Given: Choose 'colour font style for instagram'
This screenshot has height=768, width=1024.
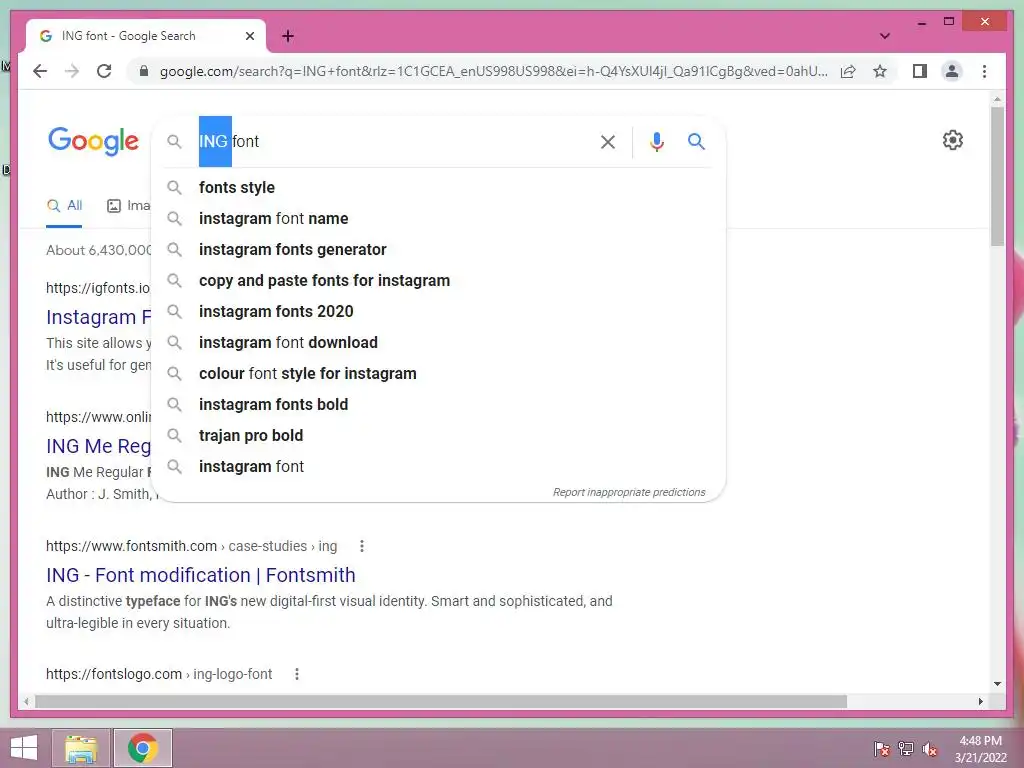Looking at the screenshot, I should (438, 374).
